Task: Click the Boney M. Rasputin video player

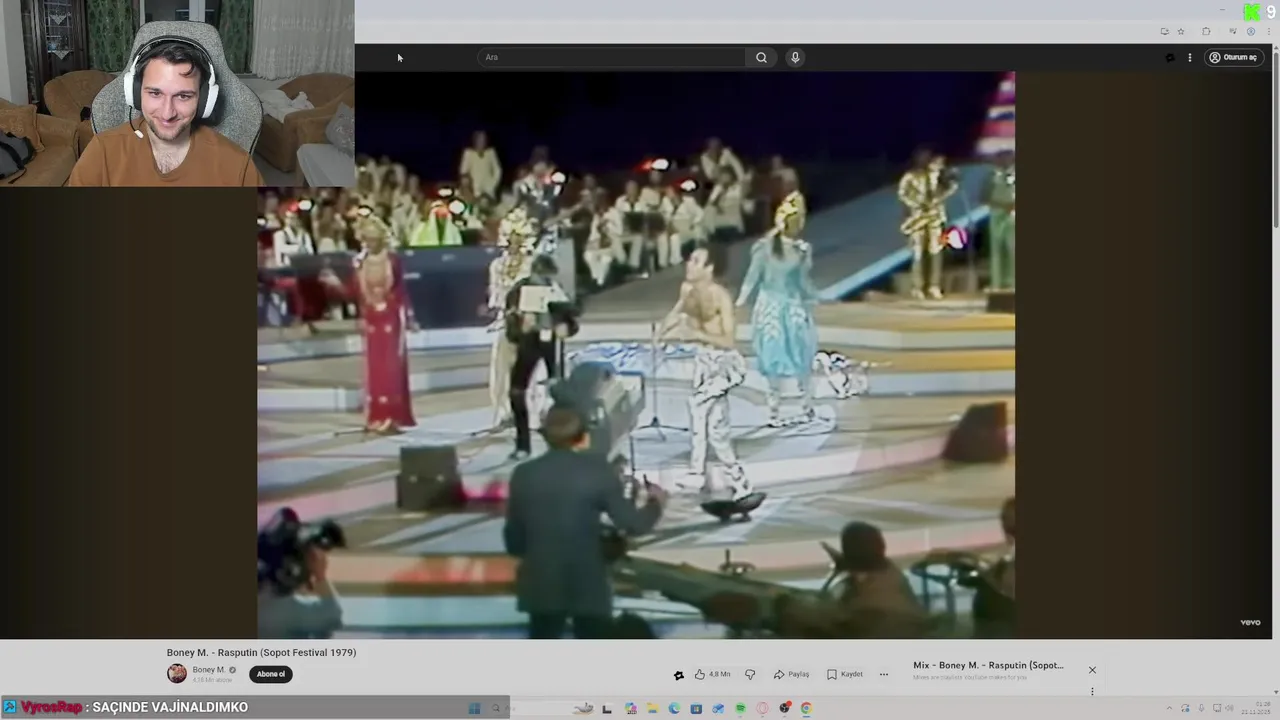Action: (x=636, y=355)
